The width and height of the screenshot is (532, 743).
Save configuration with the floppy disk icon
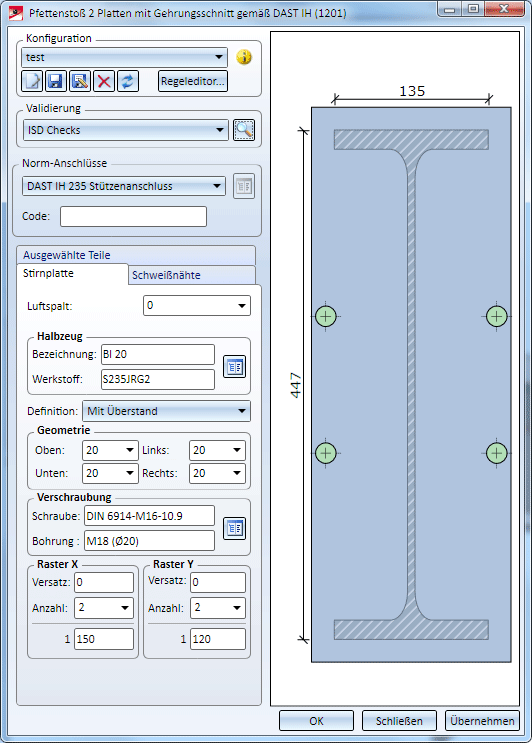click(56, 81)
